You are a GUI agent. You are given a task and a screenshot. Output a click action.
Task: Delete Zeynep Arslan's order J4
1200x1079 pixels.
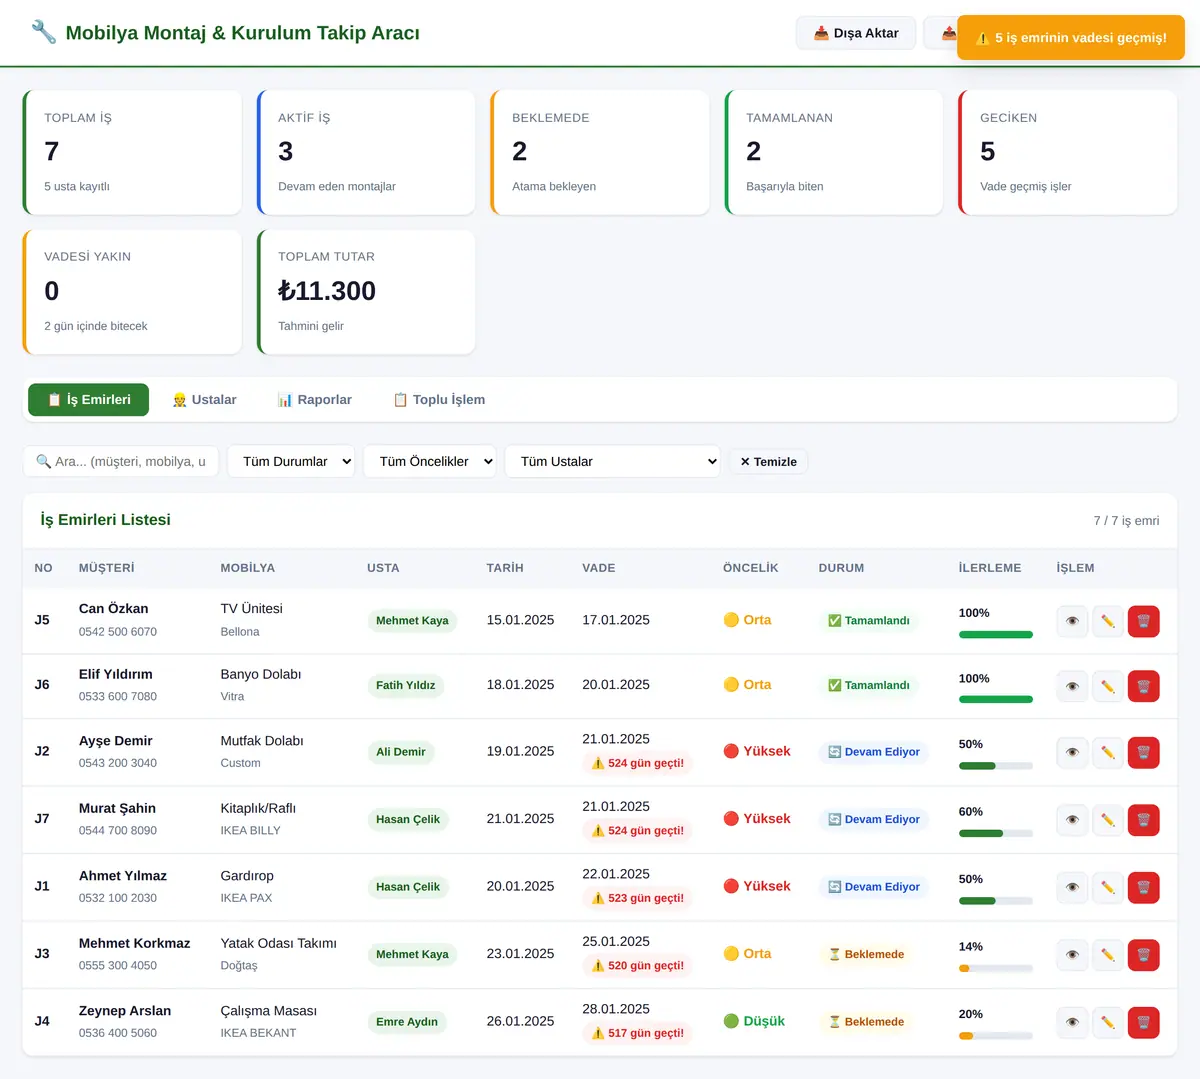coord(1144,1022)
